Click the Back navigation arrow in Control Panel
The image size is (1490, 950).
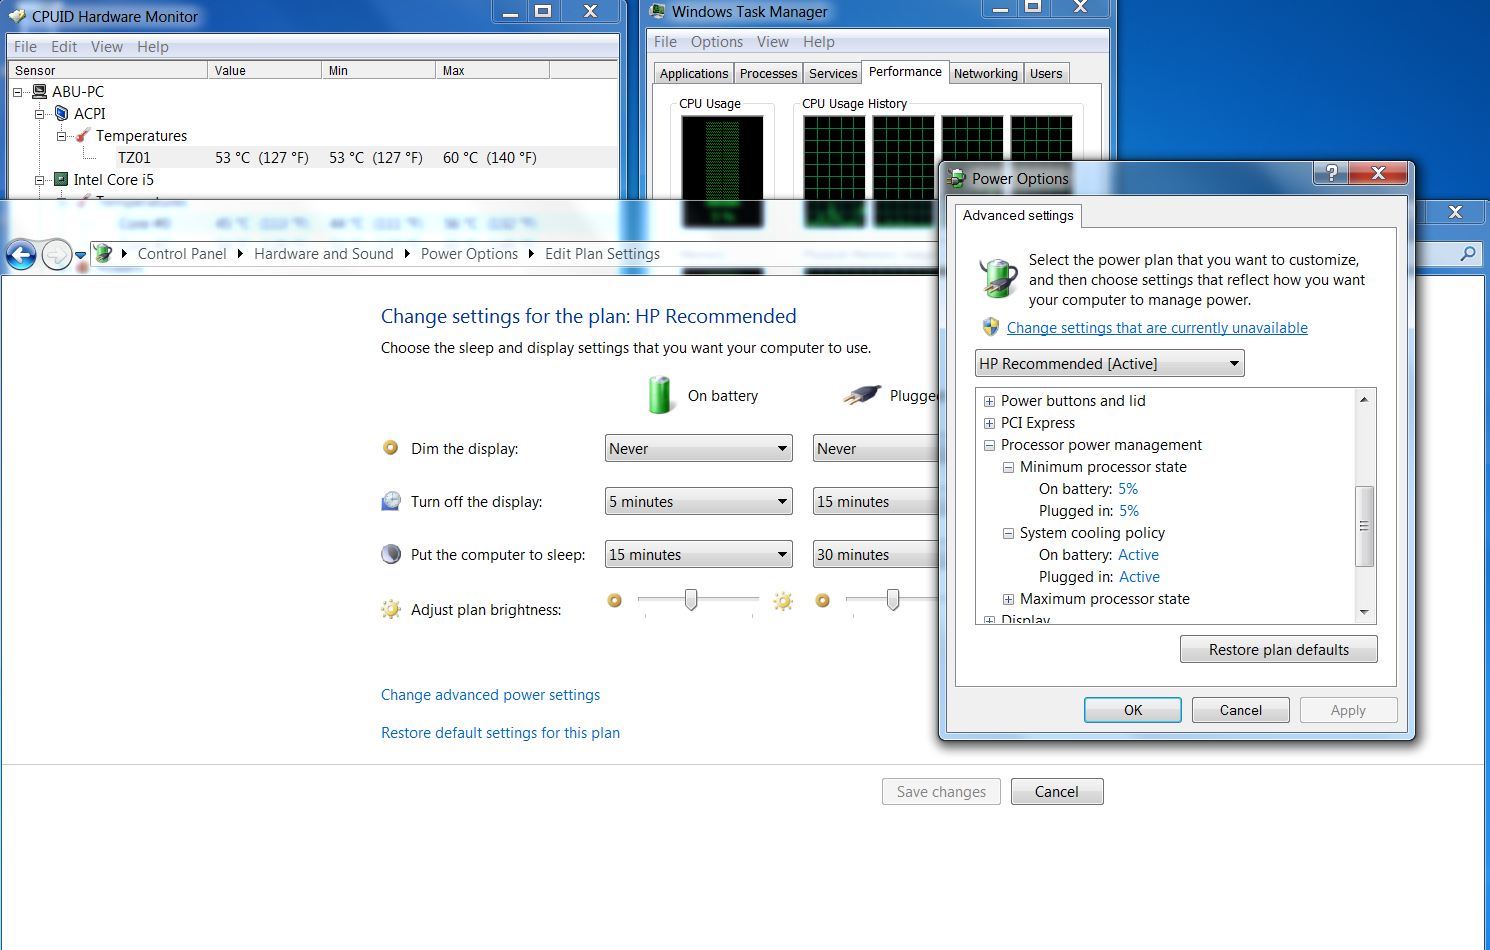pyautogui.click(x=21, y=255)
